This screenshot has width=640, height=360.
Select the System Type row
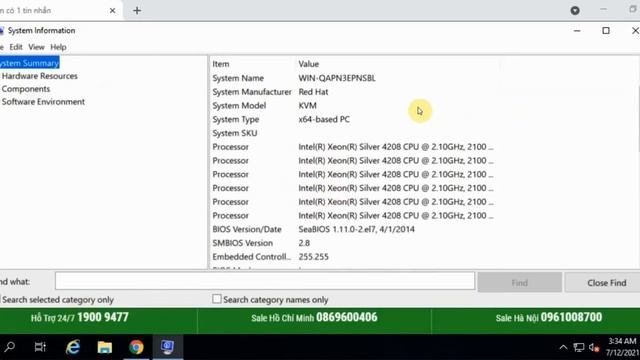click(353, 119)
